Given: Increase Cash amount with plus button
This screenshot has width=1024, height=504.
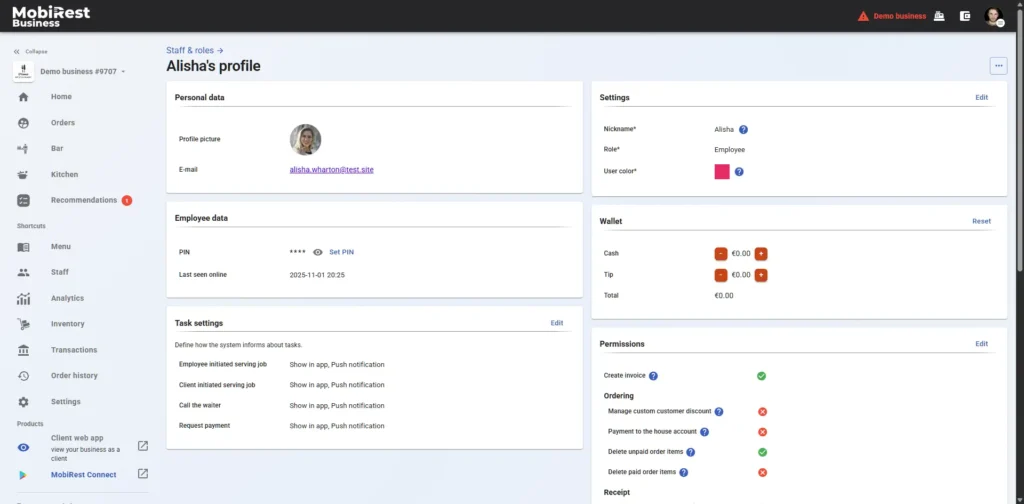Looking at the screenshot, I should (761, 254).
